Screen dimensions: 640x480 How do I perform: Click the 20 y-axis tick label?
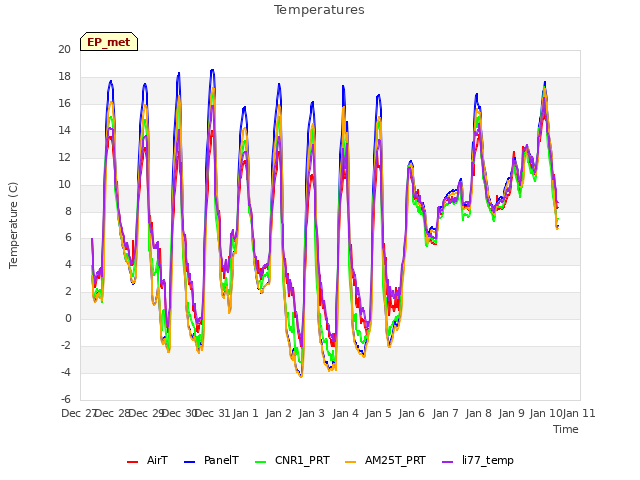pyautogui.click(x=64, y=49)
